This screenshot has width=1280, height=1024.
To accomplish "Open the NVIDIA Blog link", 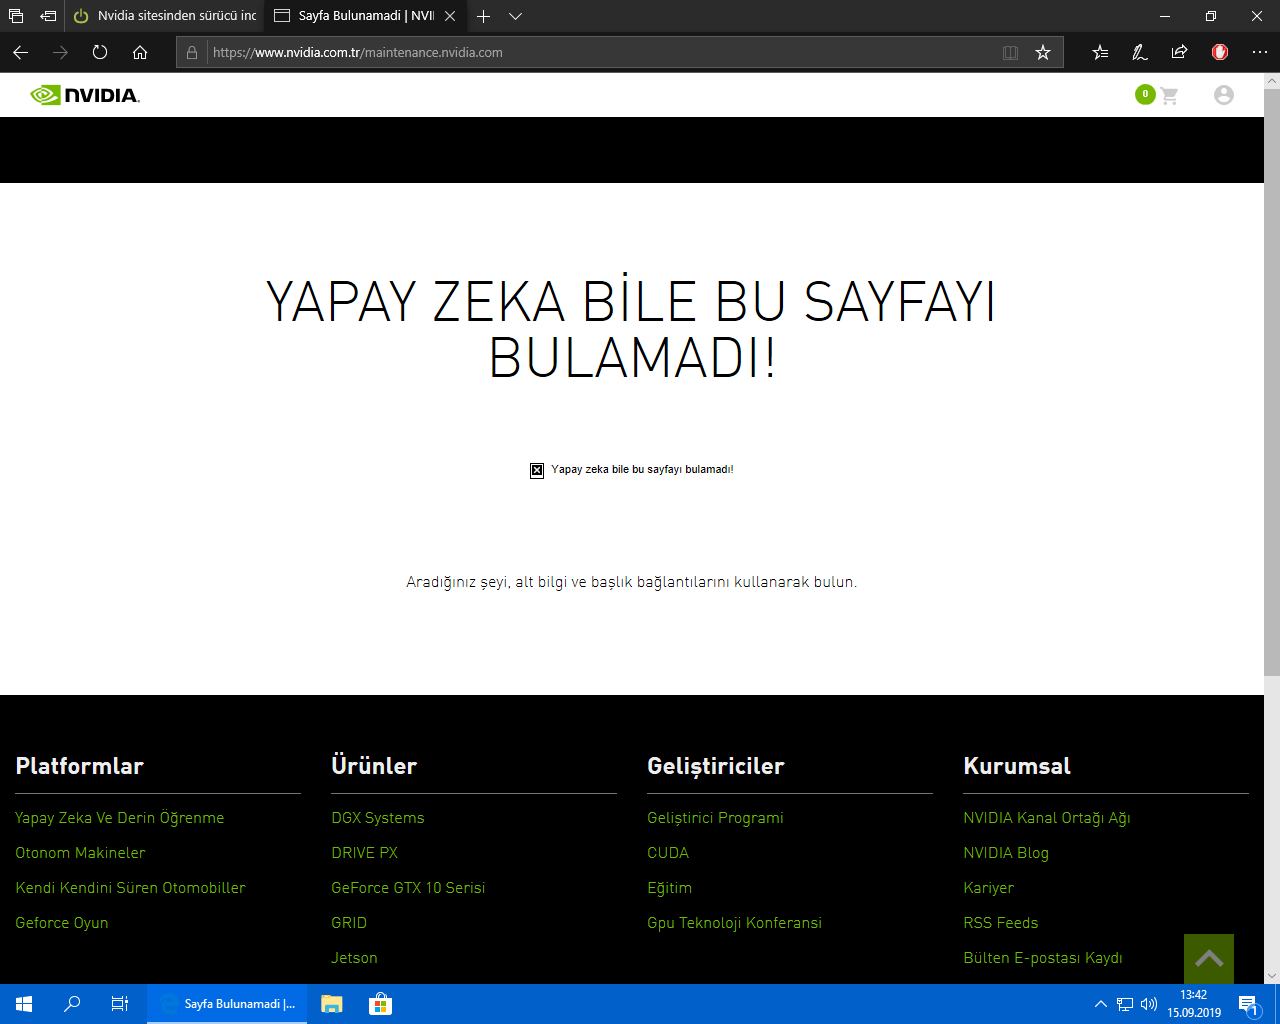I will pos(1006,853).
